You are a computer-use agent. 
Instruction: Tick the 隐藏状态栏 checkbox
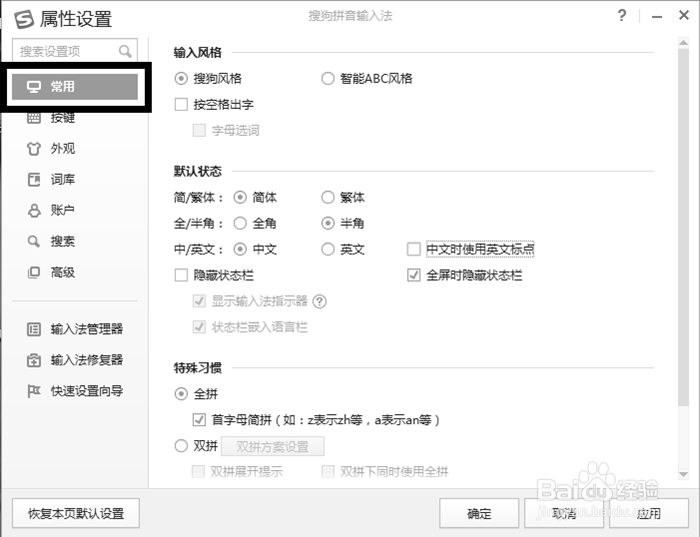point(181,275)
